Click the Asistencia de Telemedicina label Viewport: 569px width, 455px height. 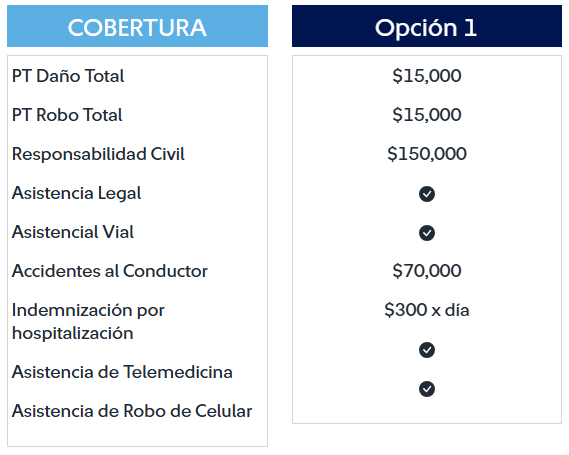(122, 372)
